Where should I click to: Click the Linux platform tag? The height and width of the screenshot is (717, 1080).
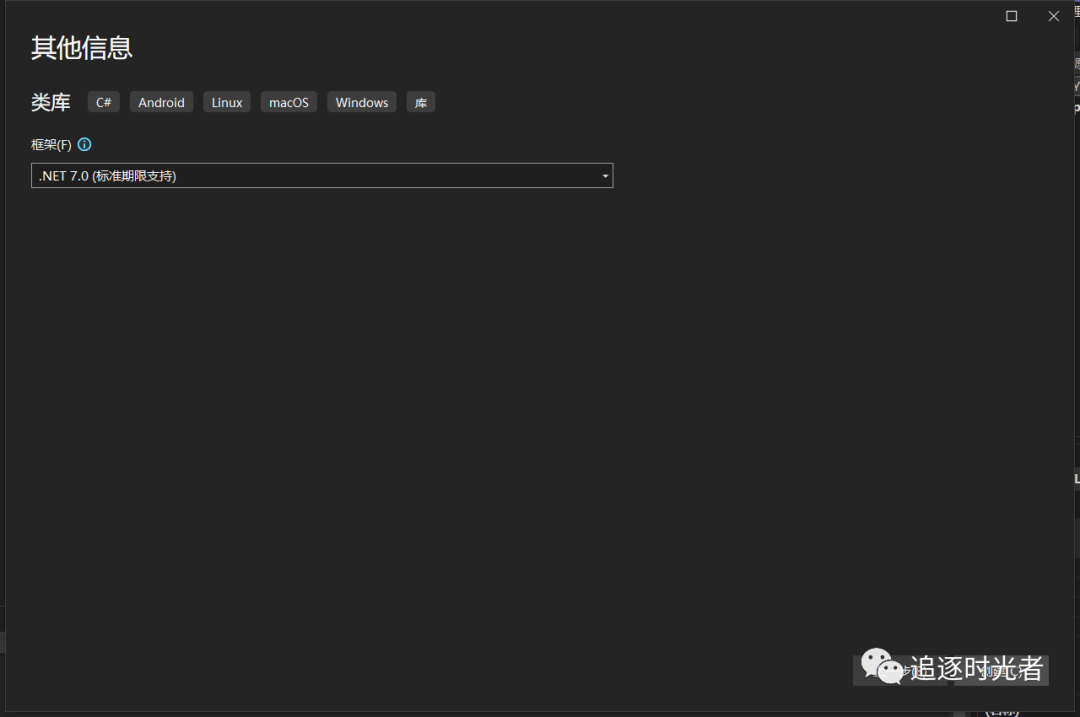pos(227,102)
